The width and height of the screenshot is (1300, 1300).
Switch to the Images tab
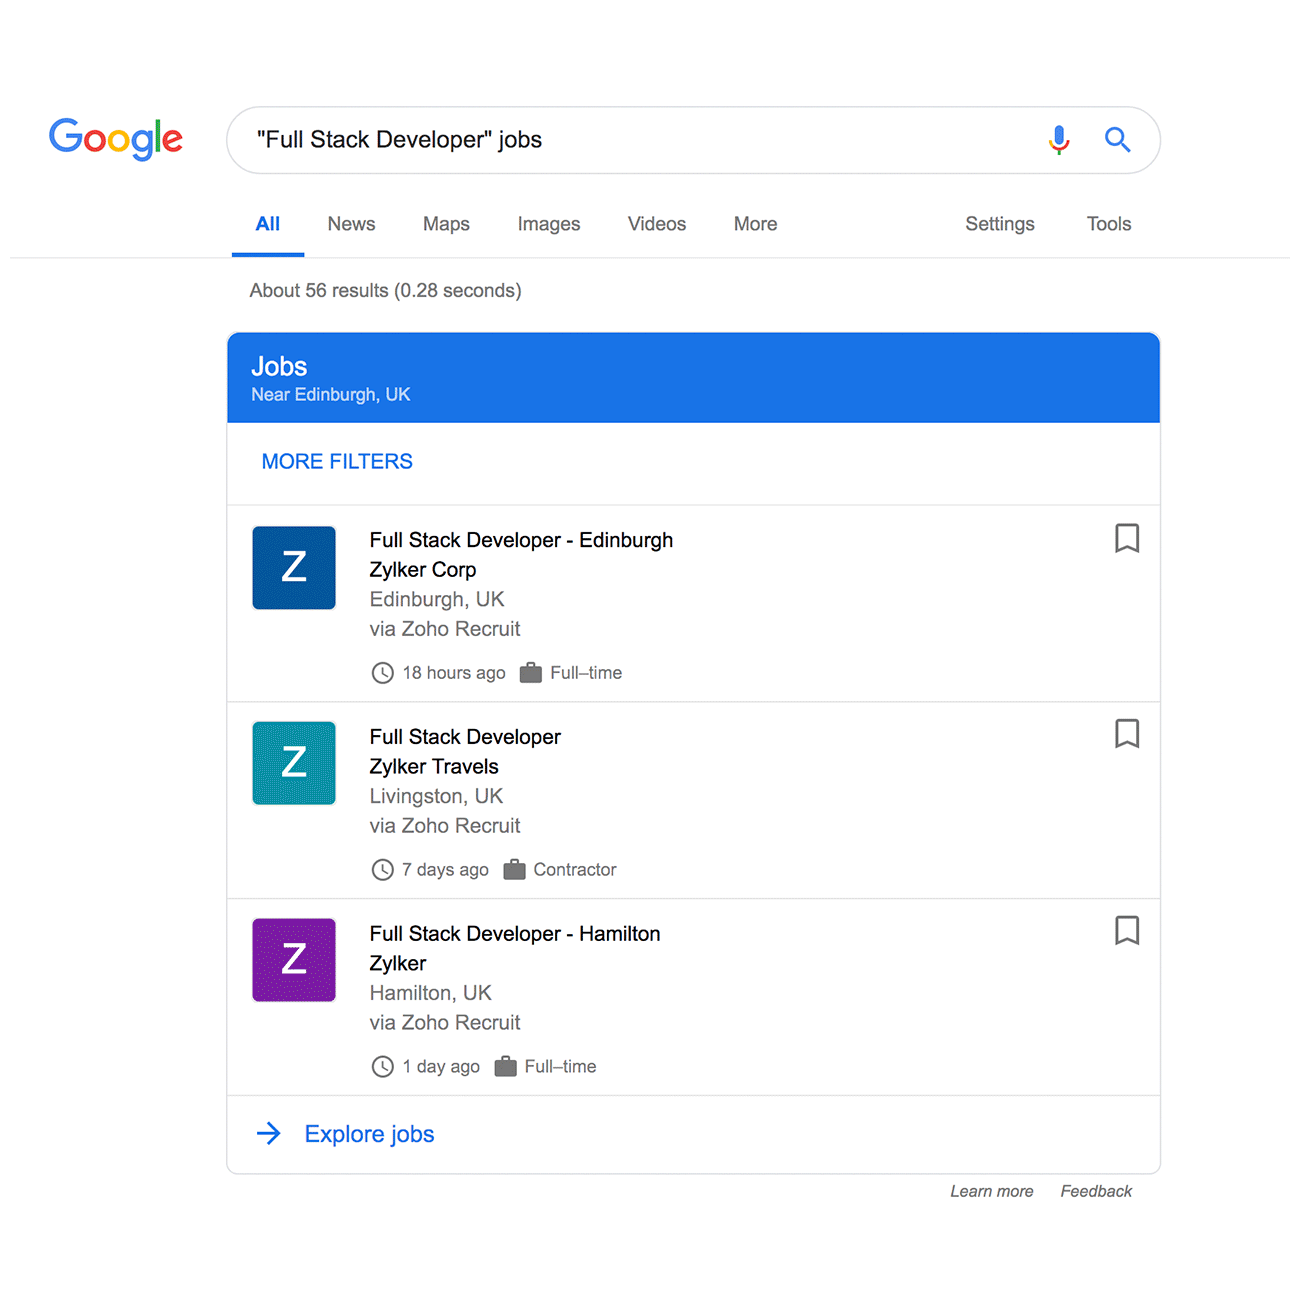tap(549, 224)
